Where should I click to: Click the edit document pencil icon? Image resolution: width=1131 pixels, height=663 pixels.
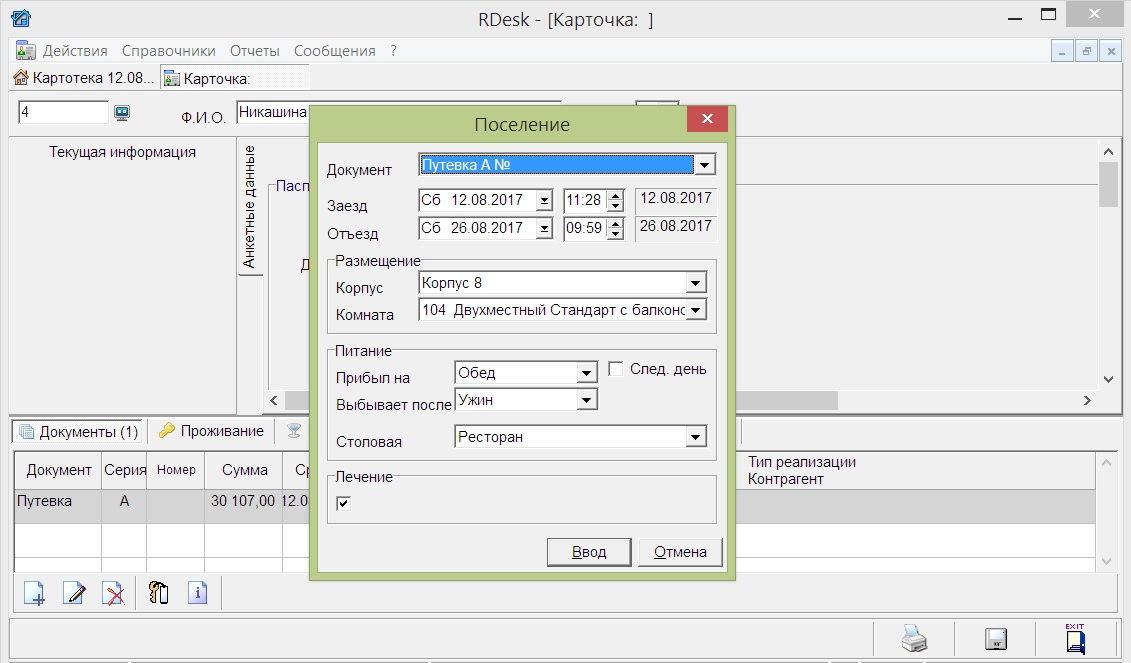[74, 593]
